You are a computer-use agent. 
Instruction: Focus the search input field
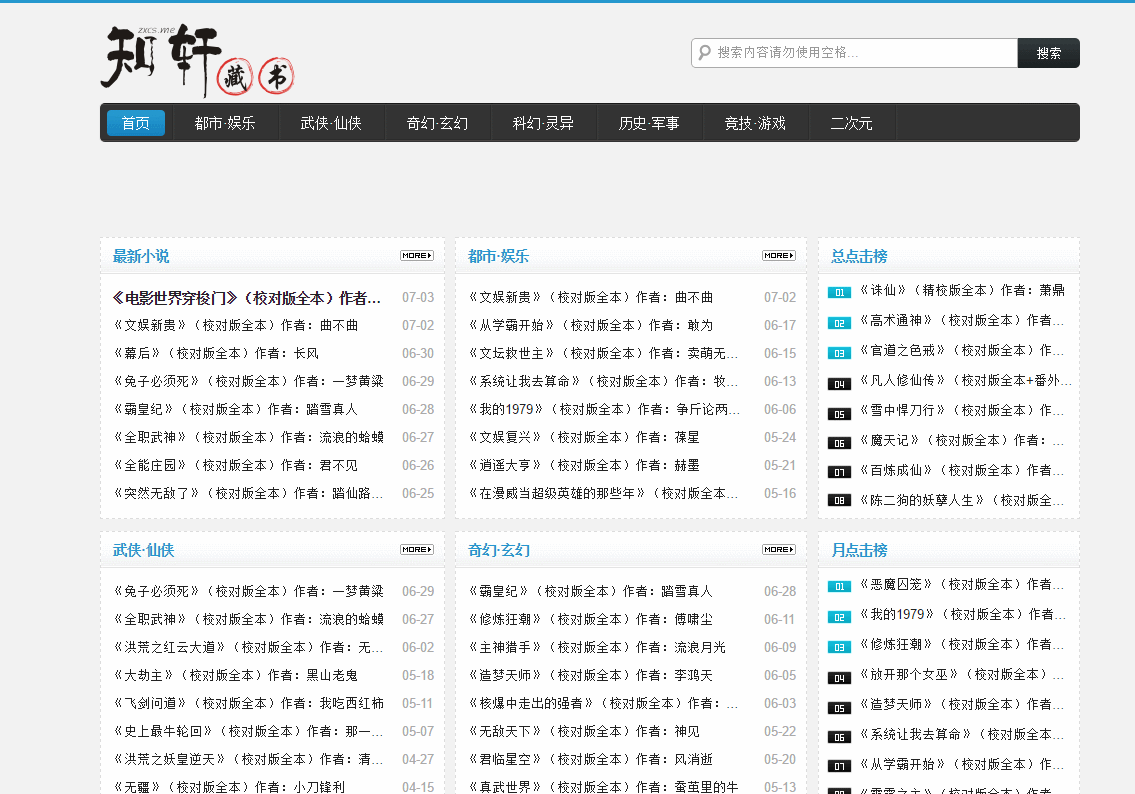tap(854, 53)
